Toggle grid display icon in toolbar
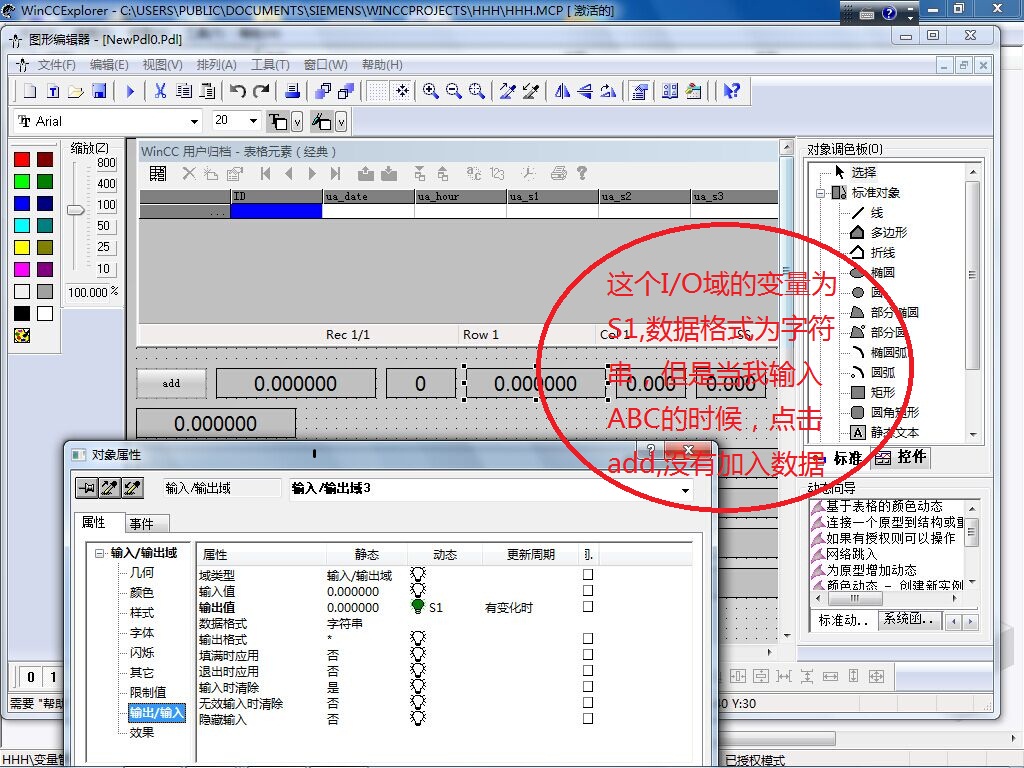This screenshot has width=1024, height=768. click(377, 91)
